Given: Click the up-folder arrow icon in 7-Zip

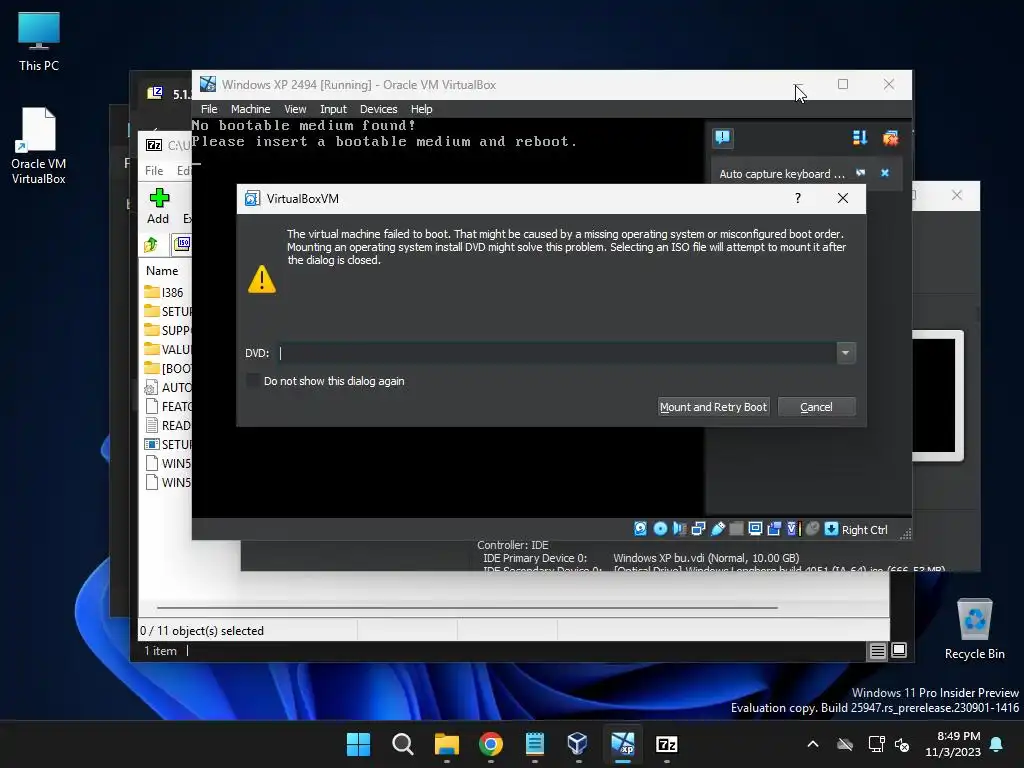Looking at the screenshot, I should click(x=151, y=244).
